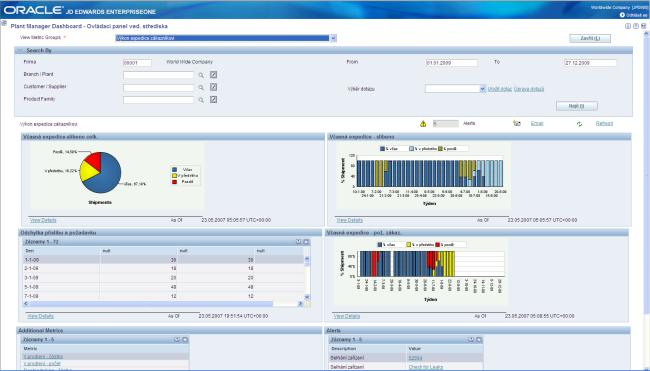Click the Product Family search magnifier icon
The image size is (650, 371).
tap(201, 100)
